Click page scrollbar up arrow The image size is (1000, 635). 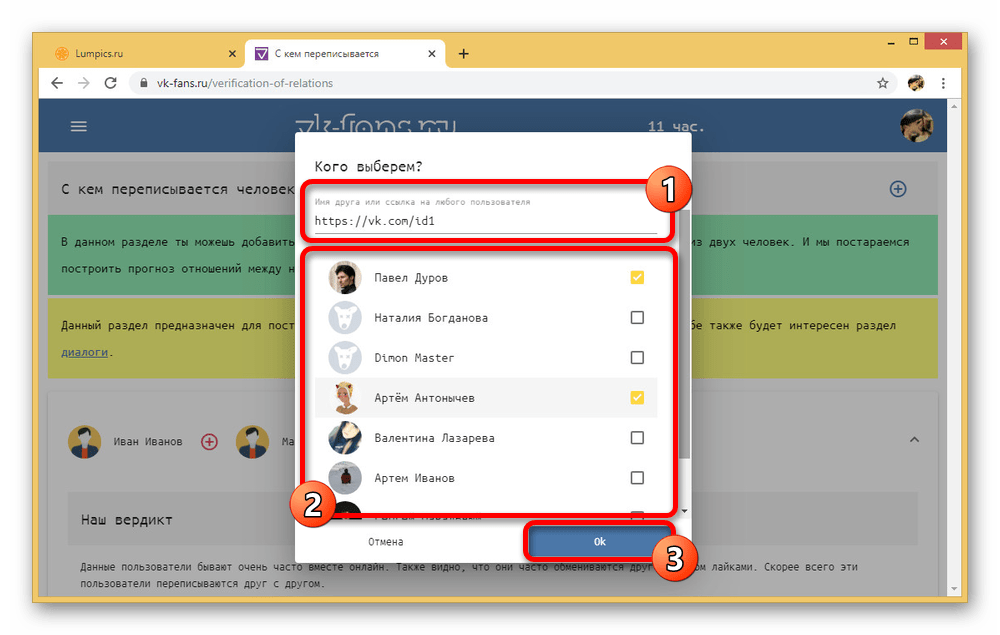[x=954, y=106]
